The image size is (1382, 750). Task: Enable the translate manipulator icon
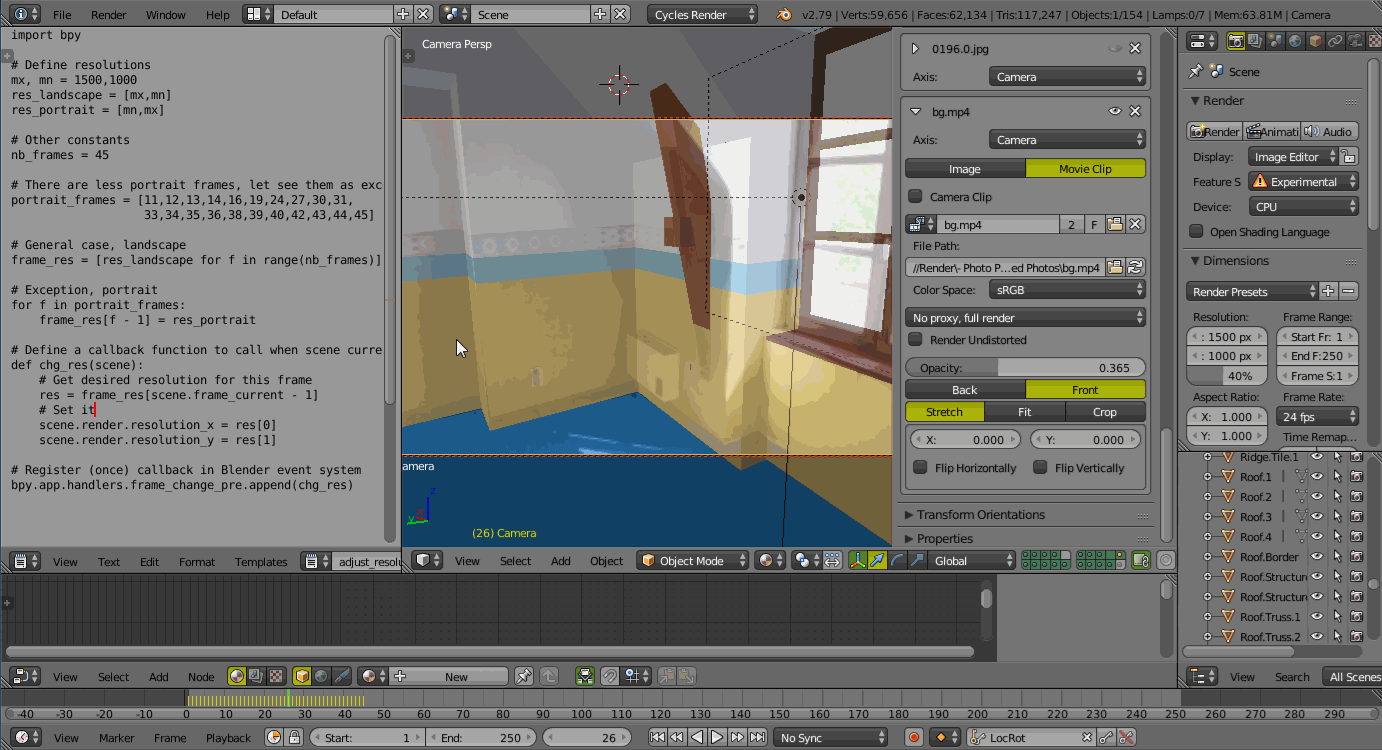click(x=878, y=560)
